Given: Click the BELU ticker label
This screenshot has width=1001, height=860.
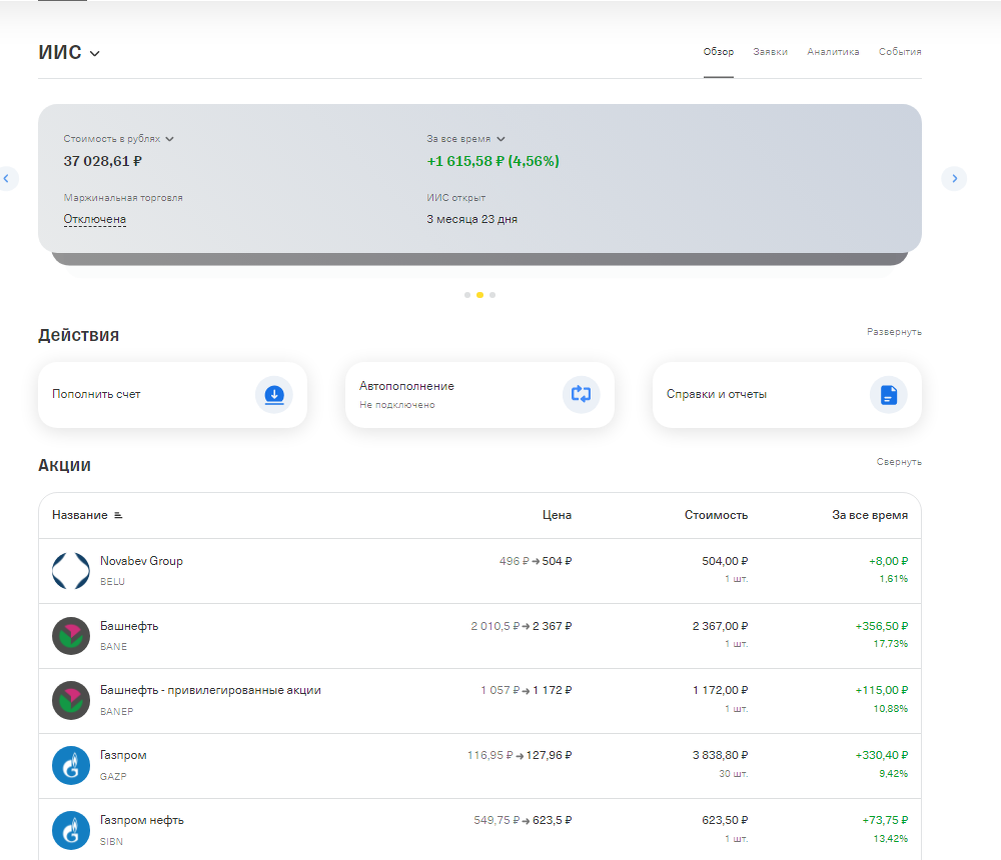Looking at the screenshot, I should [x=112, y=582].
